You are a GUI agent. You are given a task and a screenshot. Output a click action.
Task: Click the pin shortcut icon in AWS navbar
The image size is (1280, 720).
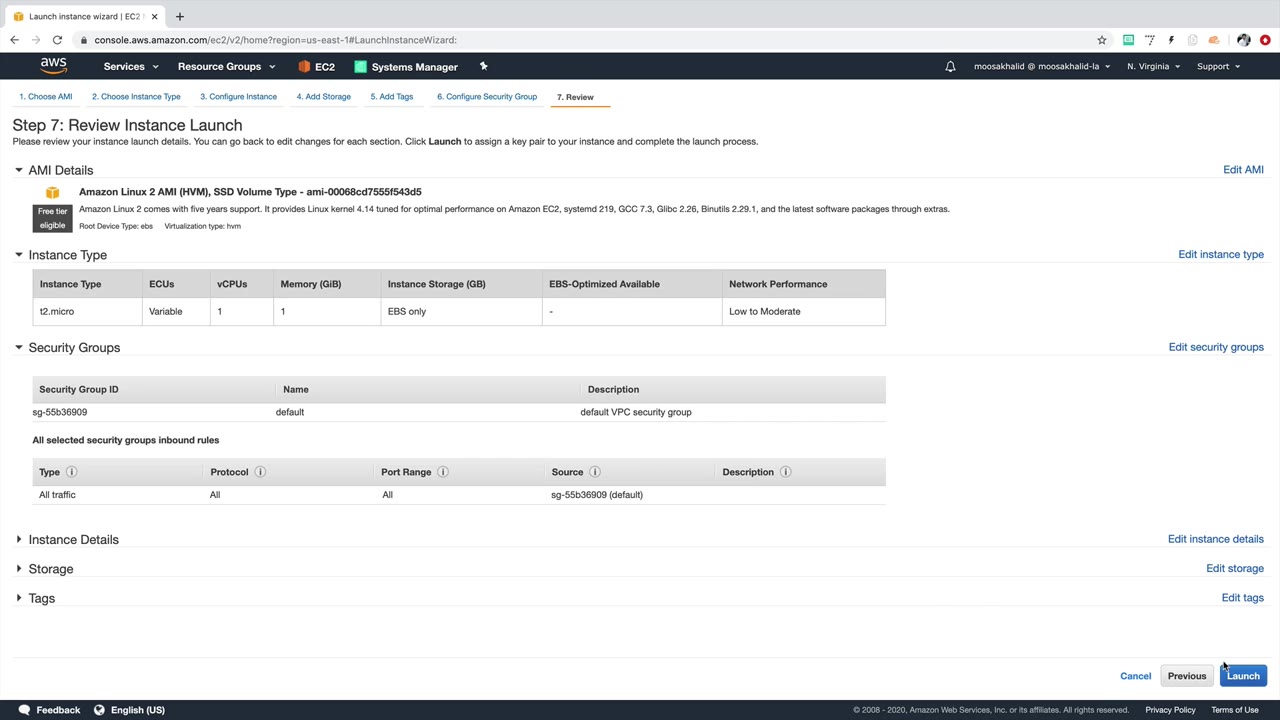pos(483,67)
